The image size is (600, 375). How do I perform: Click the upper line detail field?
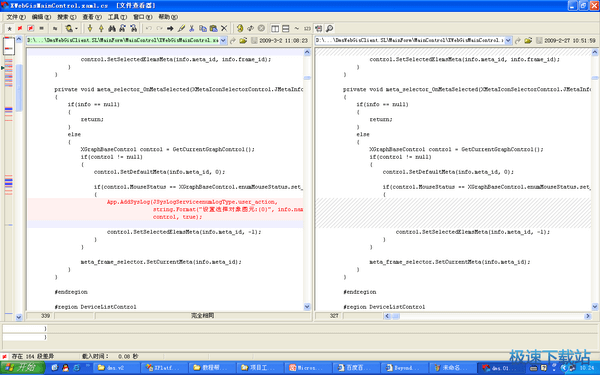tap(25, 328)
